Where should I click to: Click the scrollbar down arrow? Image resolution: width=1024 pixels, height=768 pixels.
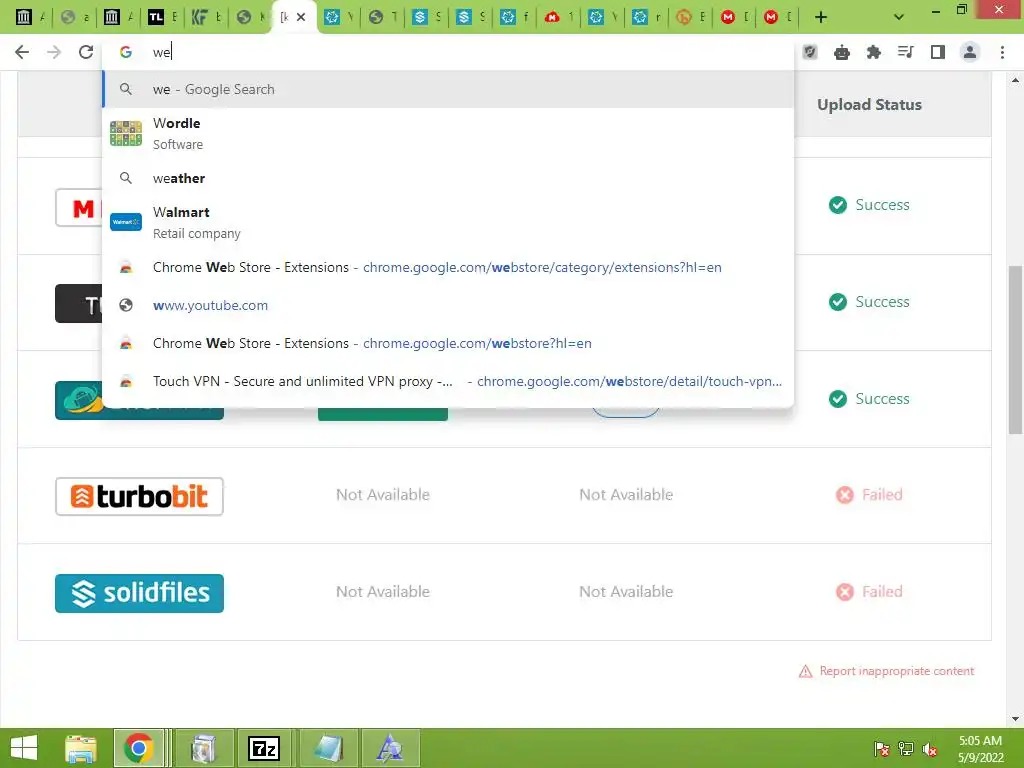pyautogui.click(x=1015, y=719)
